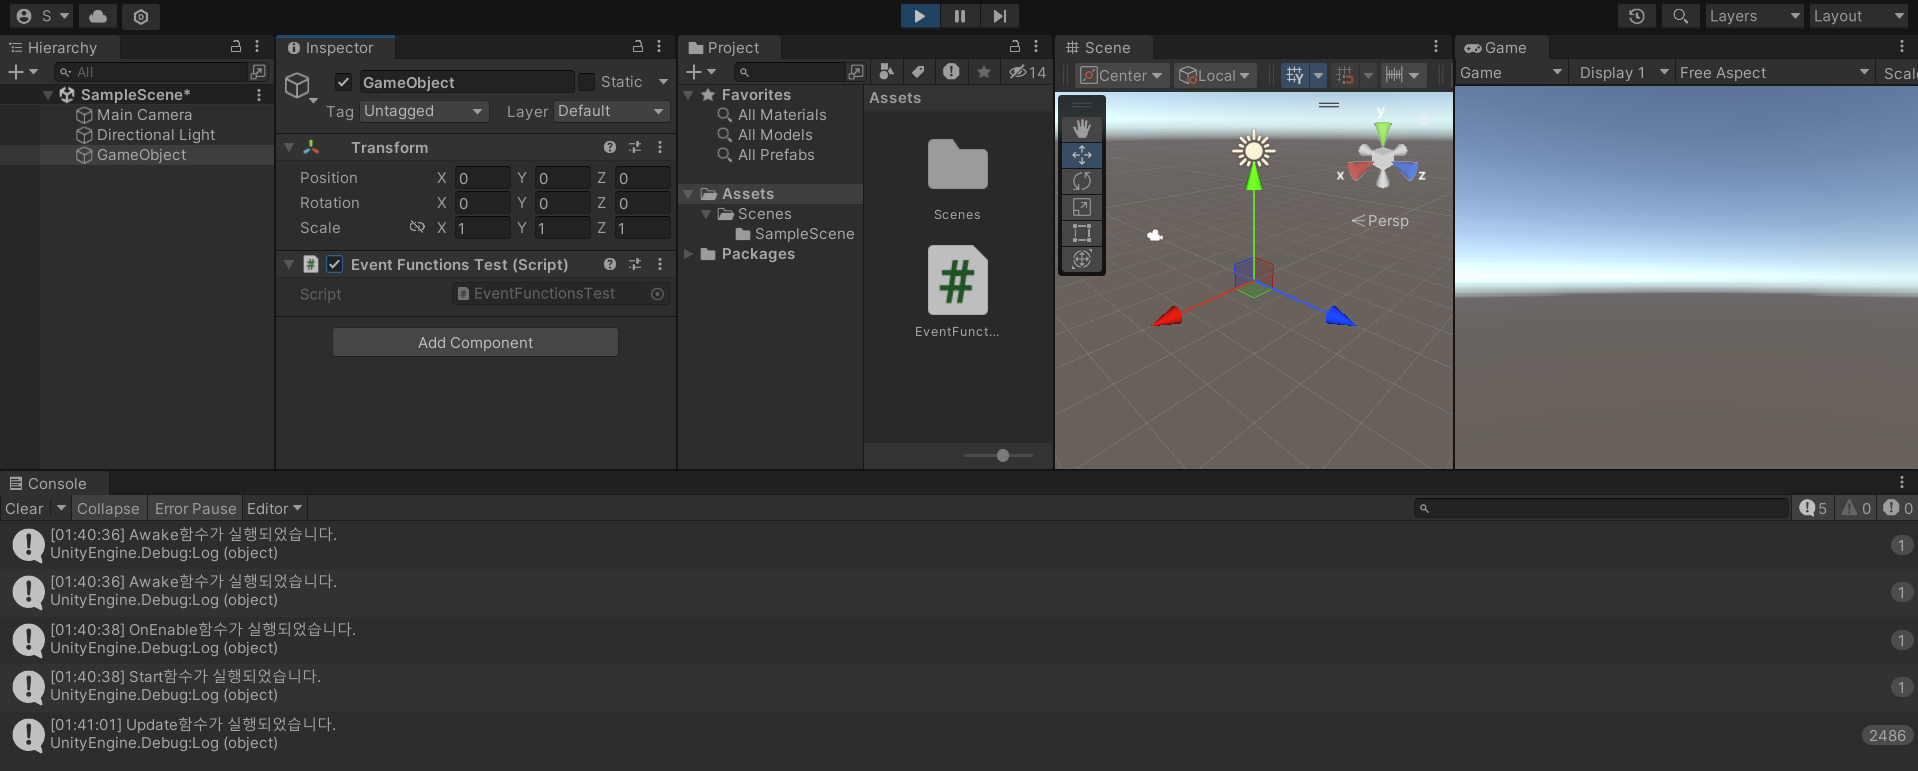Toggle Event Functions Test script enabled checkbox
The height and width of the screenshot is (771, 1918).
tap(335, 264)
